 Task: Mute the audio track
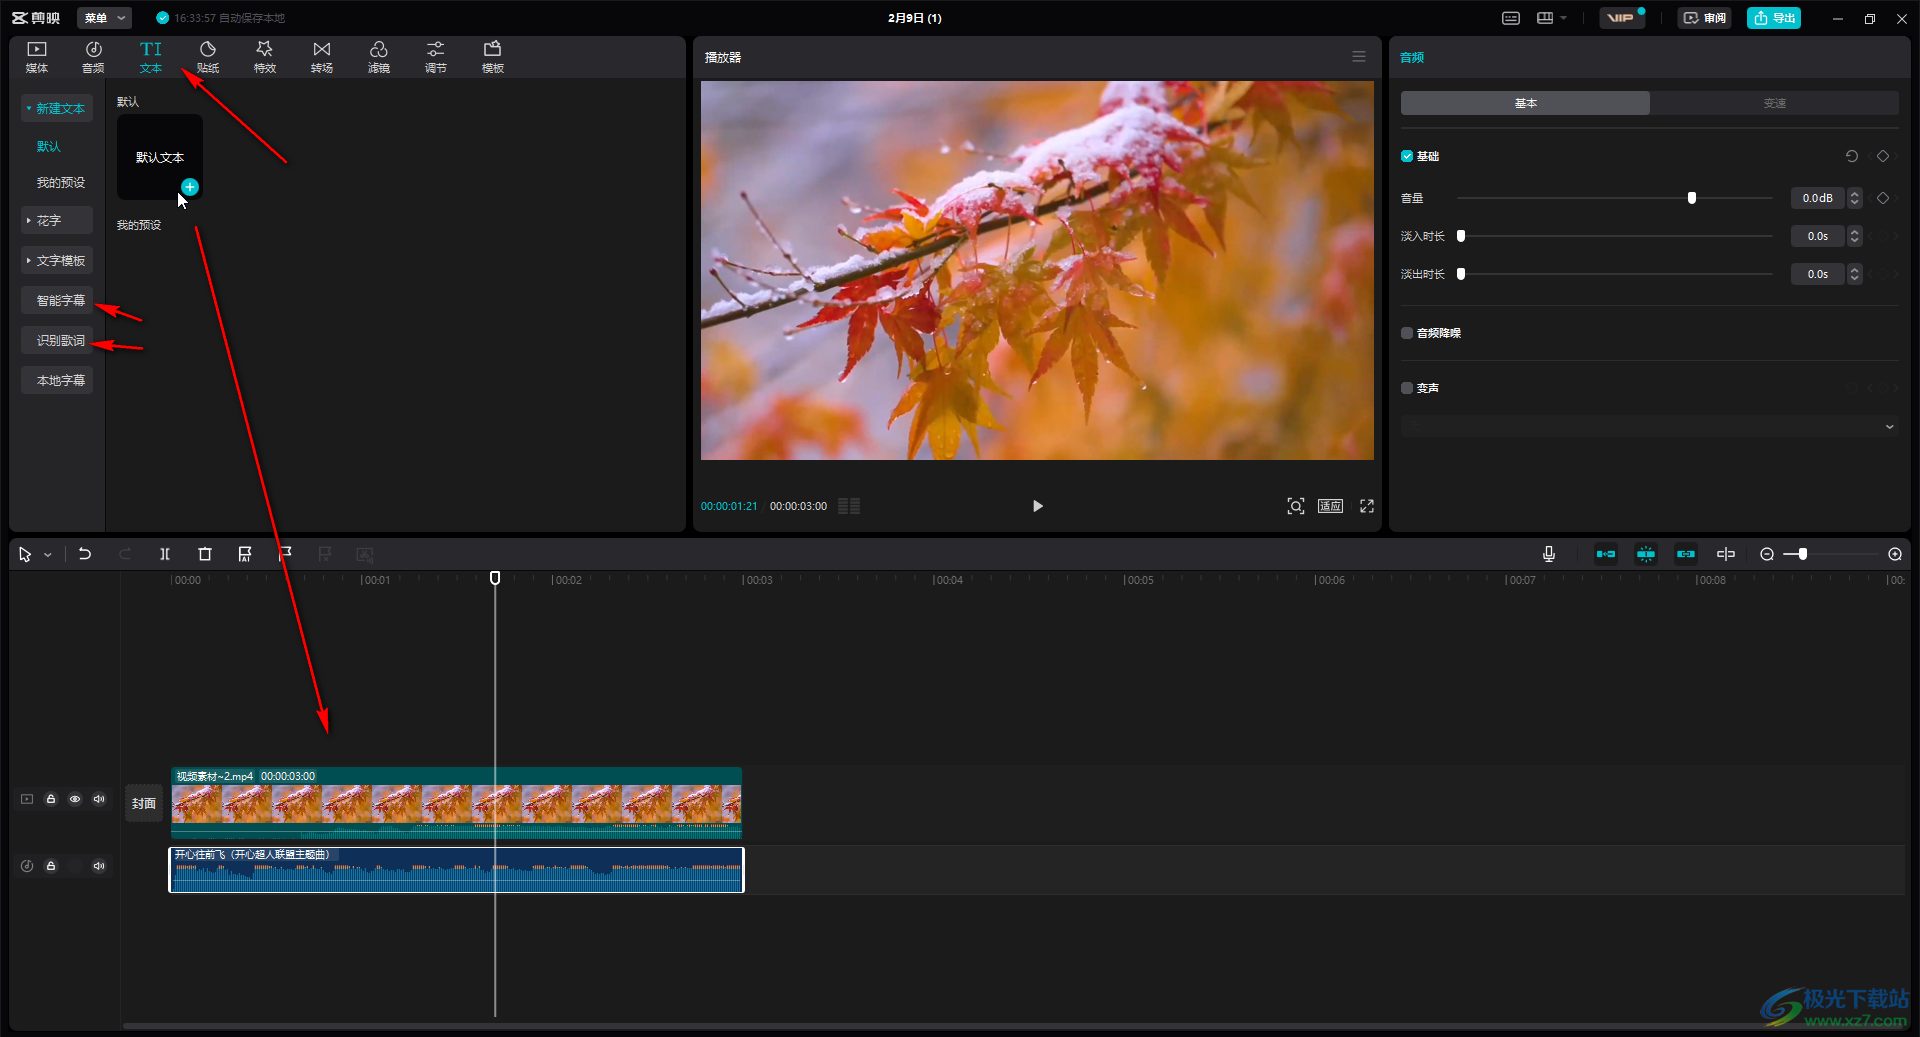click(x=99, y=866)
